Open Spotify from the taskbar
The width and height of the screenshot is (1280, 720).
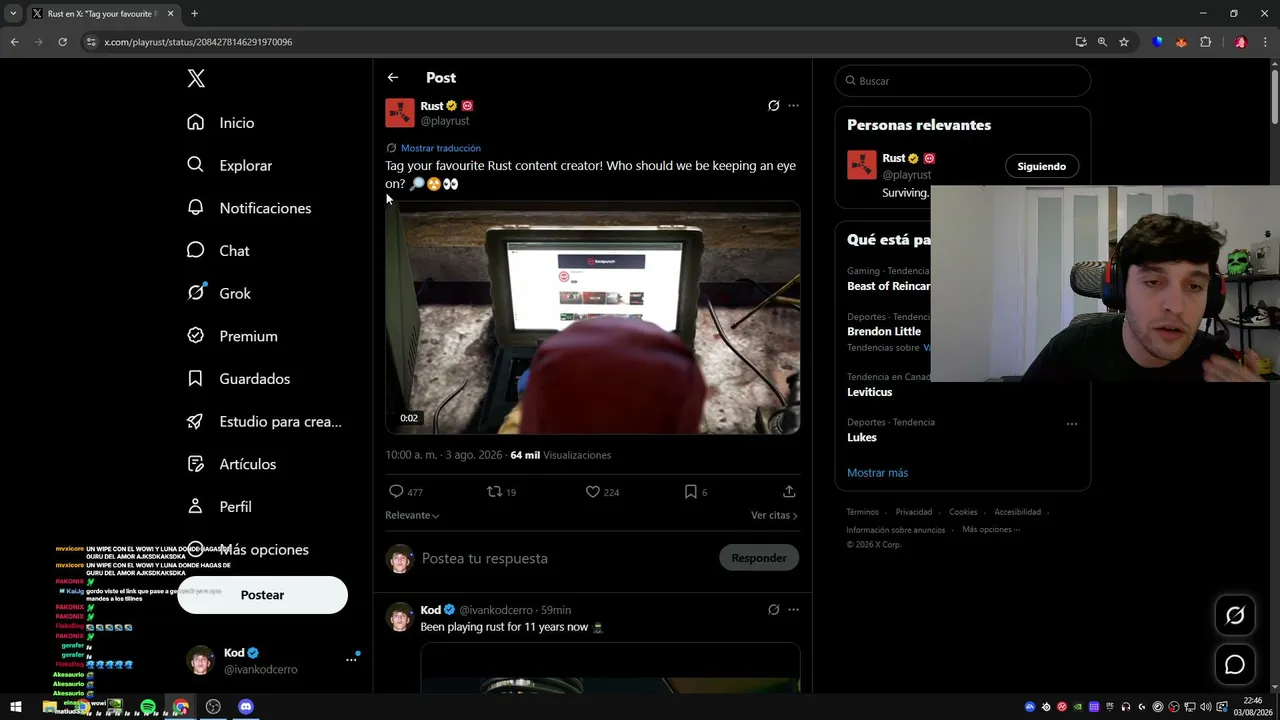point(148,707)
